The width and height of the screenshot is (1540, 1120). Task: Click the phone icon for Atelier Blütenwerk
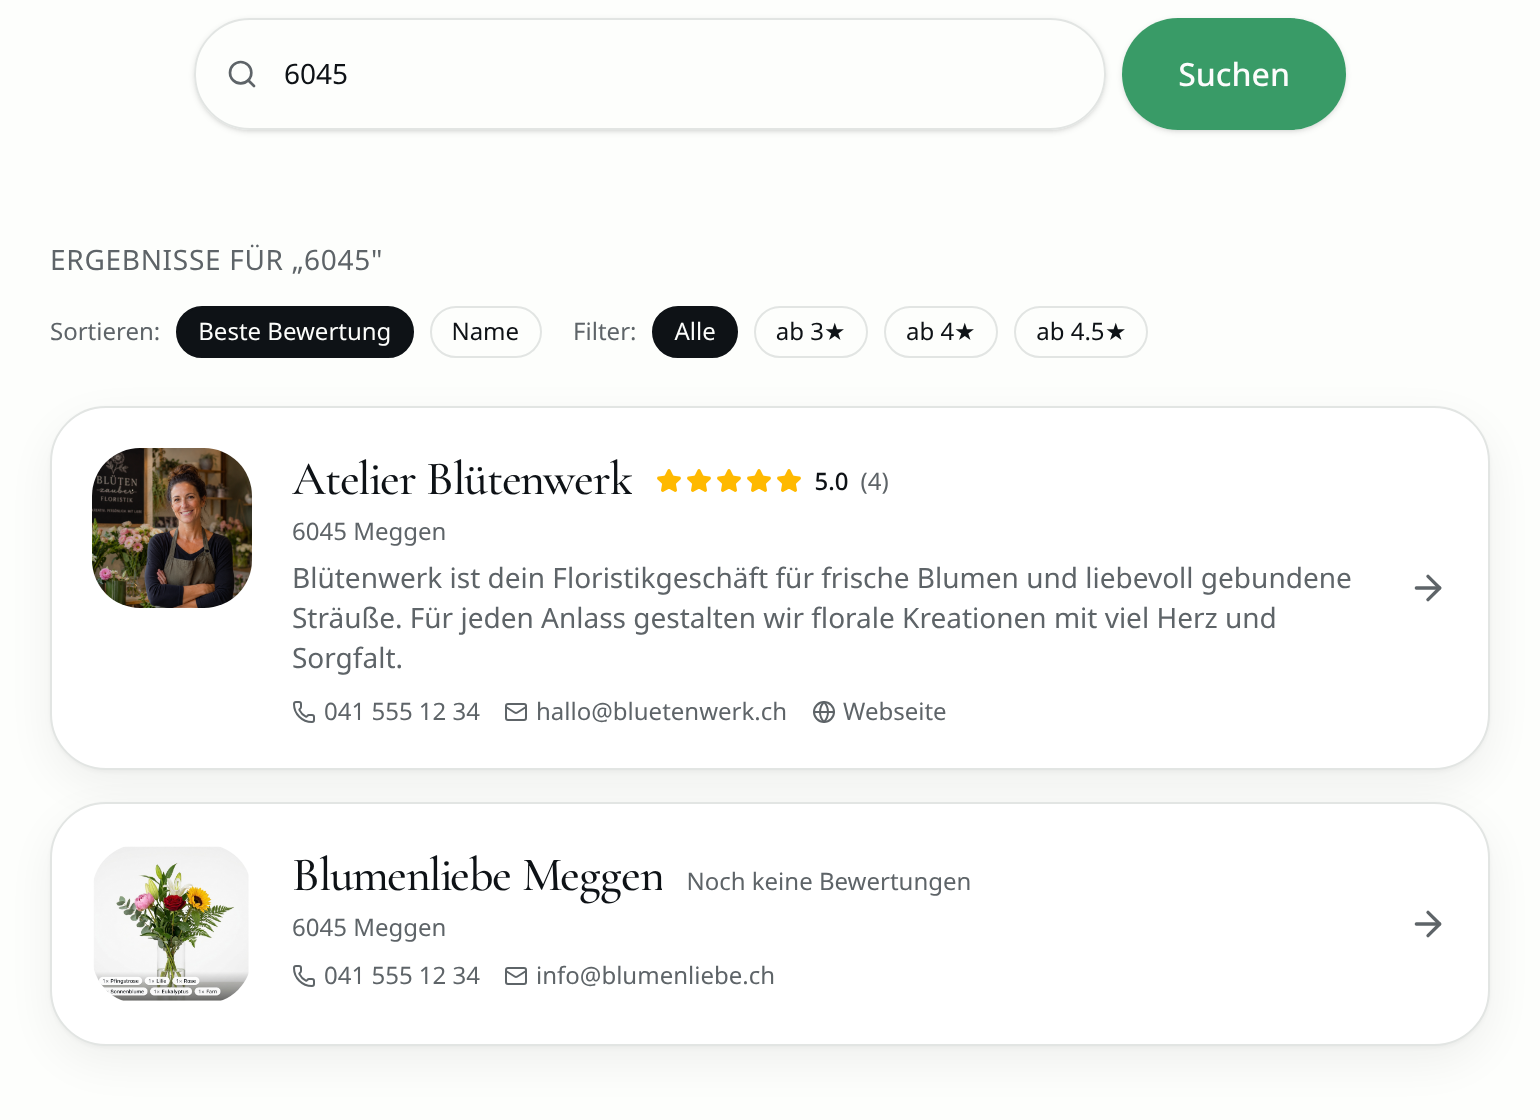click(x=304, y=712)
